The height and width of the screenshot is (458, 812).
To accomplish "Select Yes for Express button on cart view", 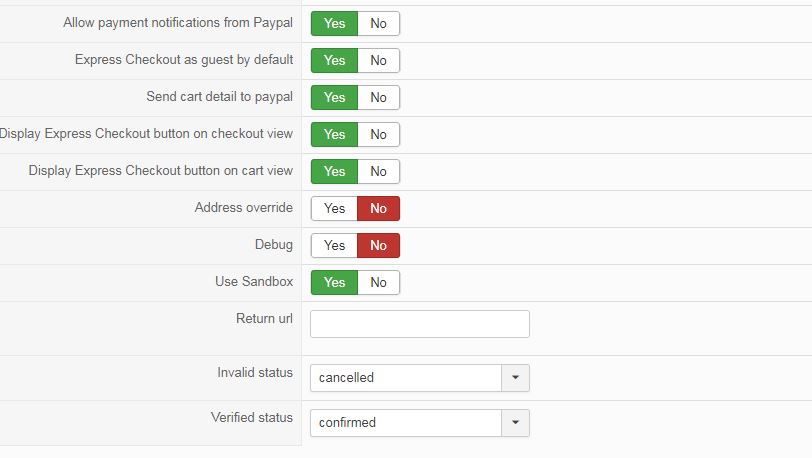I will 334,171.
